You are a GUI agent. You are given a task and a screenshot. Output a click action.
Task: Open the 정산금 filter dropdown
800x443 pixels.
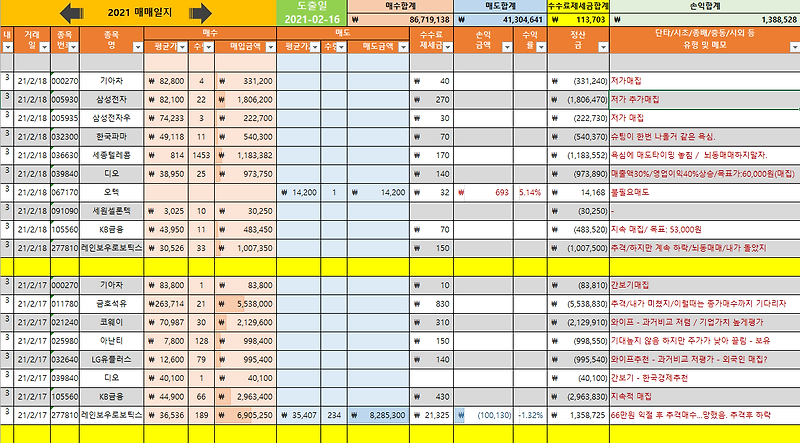coord(603,47)
